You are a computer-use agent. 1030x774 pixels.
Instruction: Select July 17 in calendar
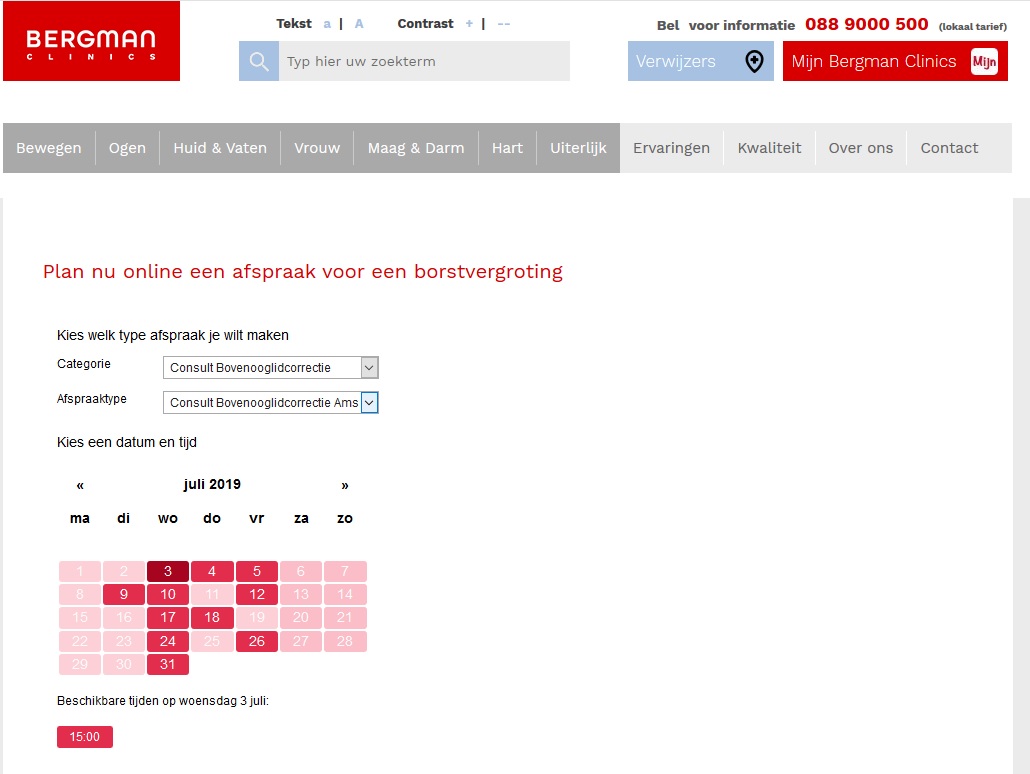168,617
